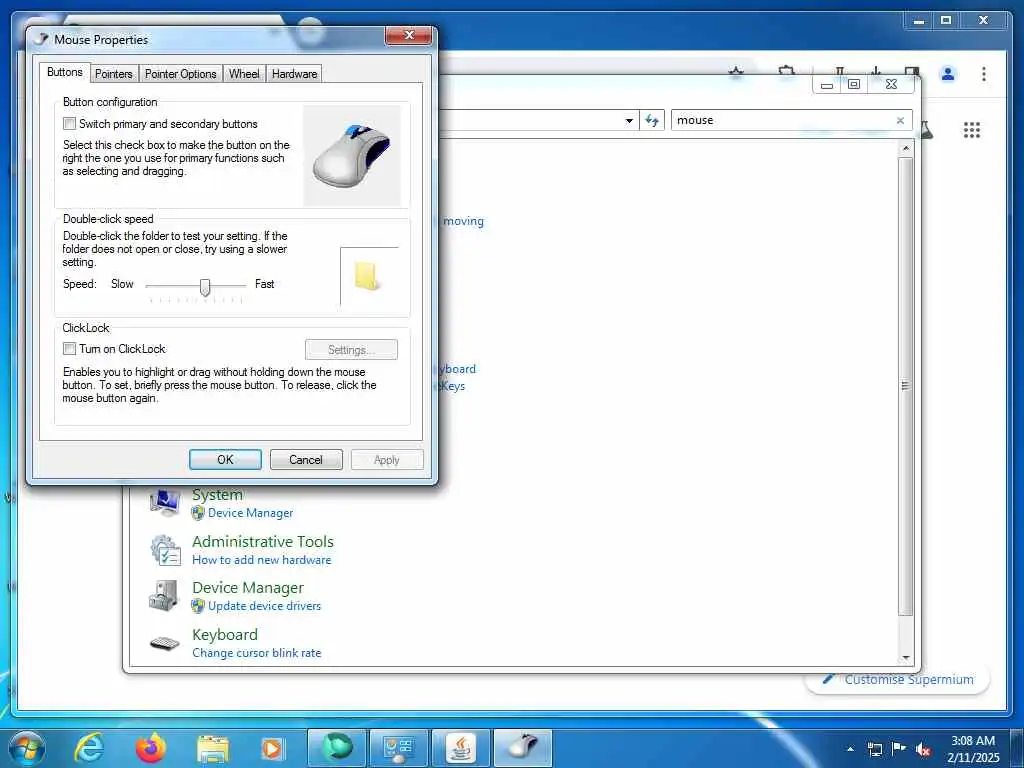The height and width of the screenshot is (768, 1024).
Task: Click the muted volume tray icon
Action: (923, 749)
